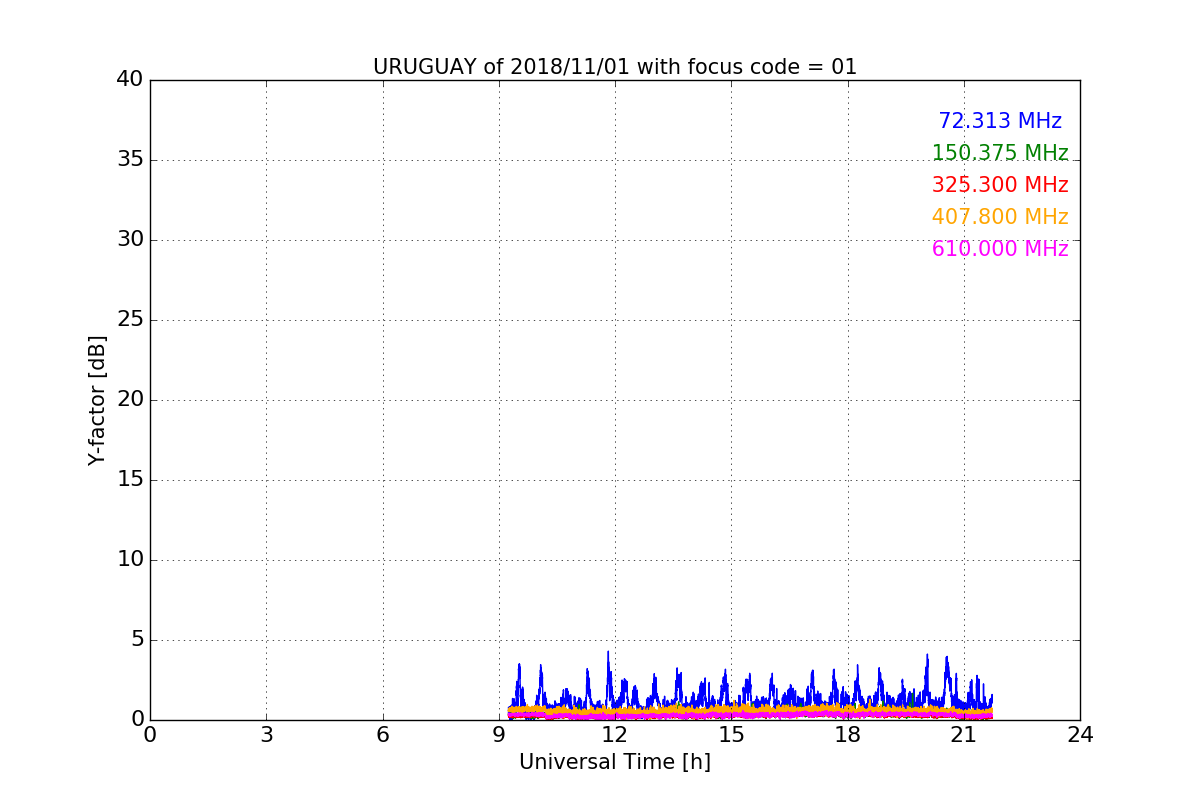Click the Universal Time [h] axis label
The width and height of the screenshot is (1200, 800).
click(615, 762)
